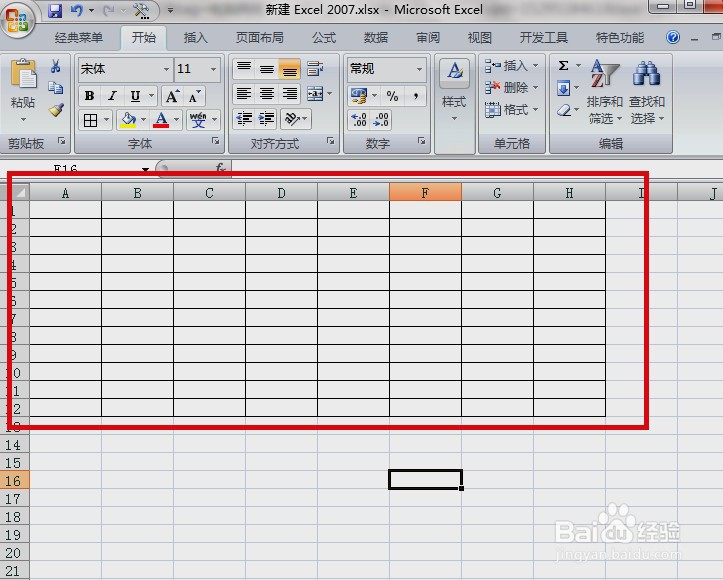Open 排序和筛选 sort and filter menu

point(604,91)
